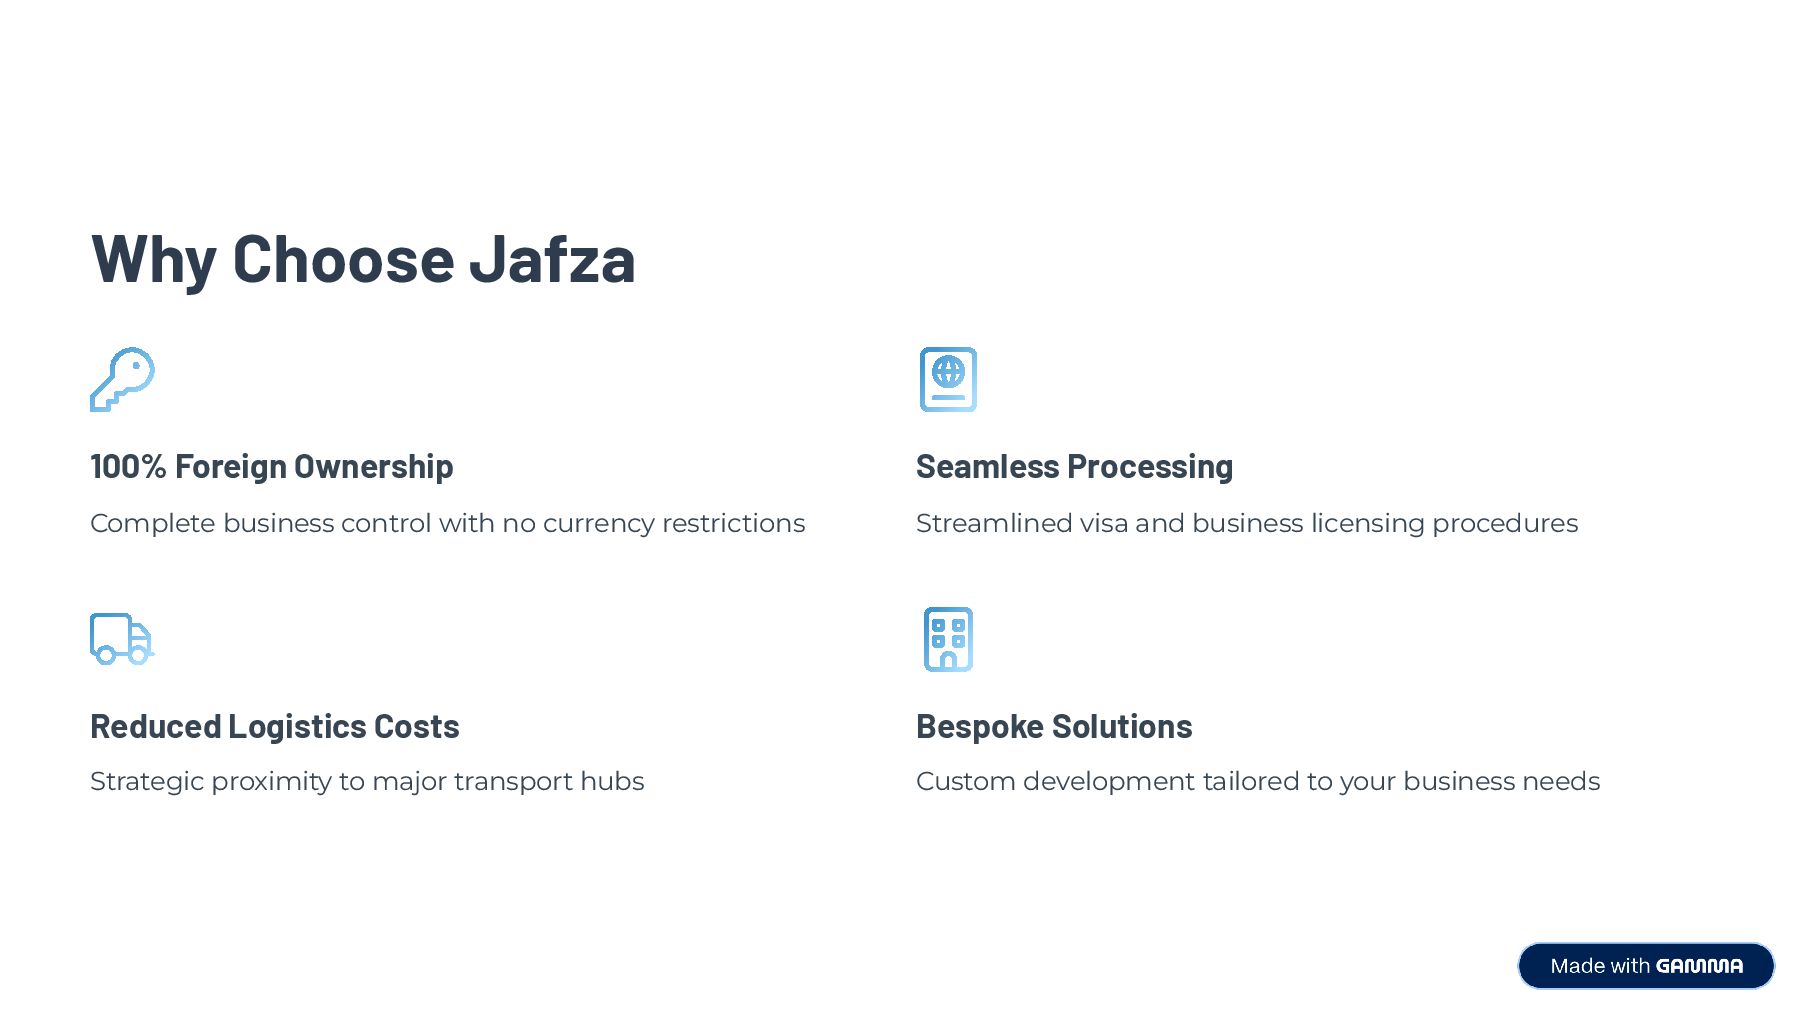Click the 'Complete business control' description text
The height and width of the screenshot is (1014, 1800).
coord(447,523)
